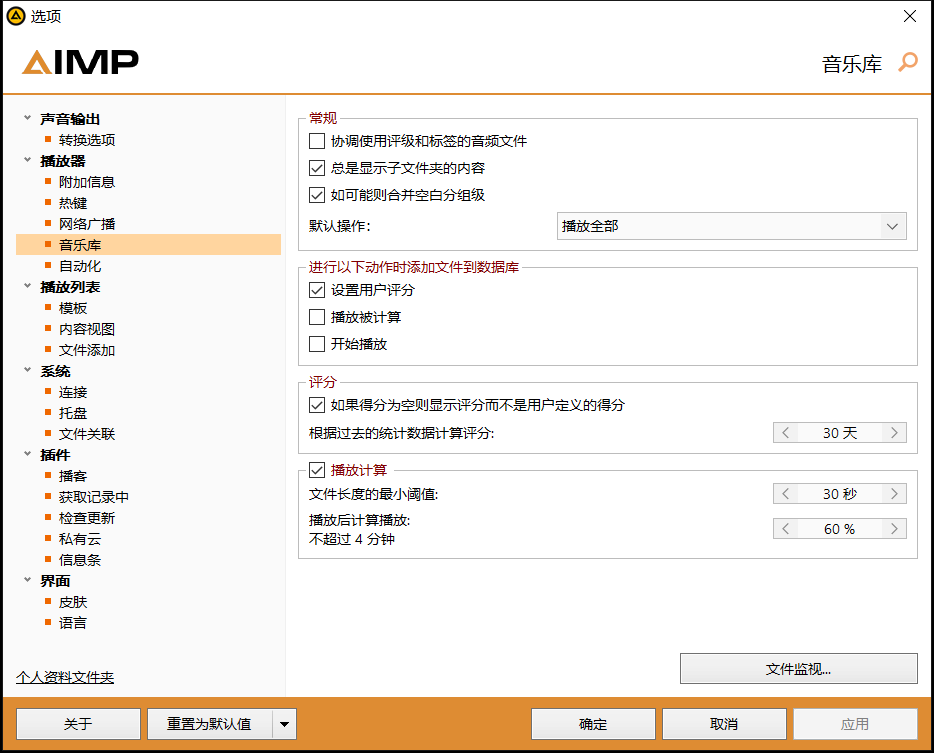
Task: Collapse the 声音输出 tree section
Action: pos(27,118)
